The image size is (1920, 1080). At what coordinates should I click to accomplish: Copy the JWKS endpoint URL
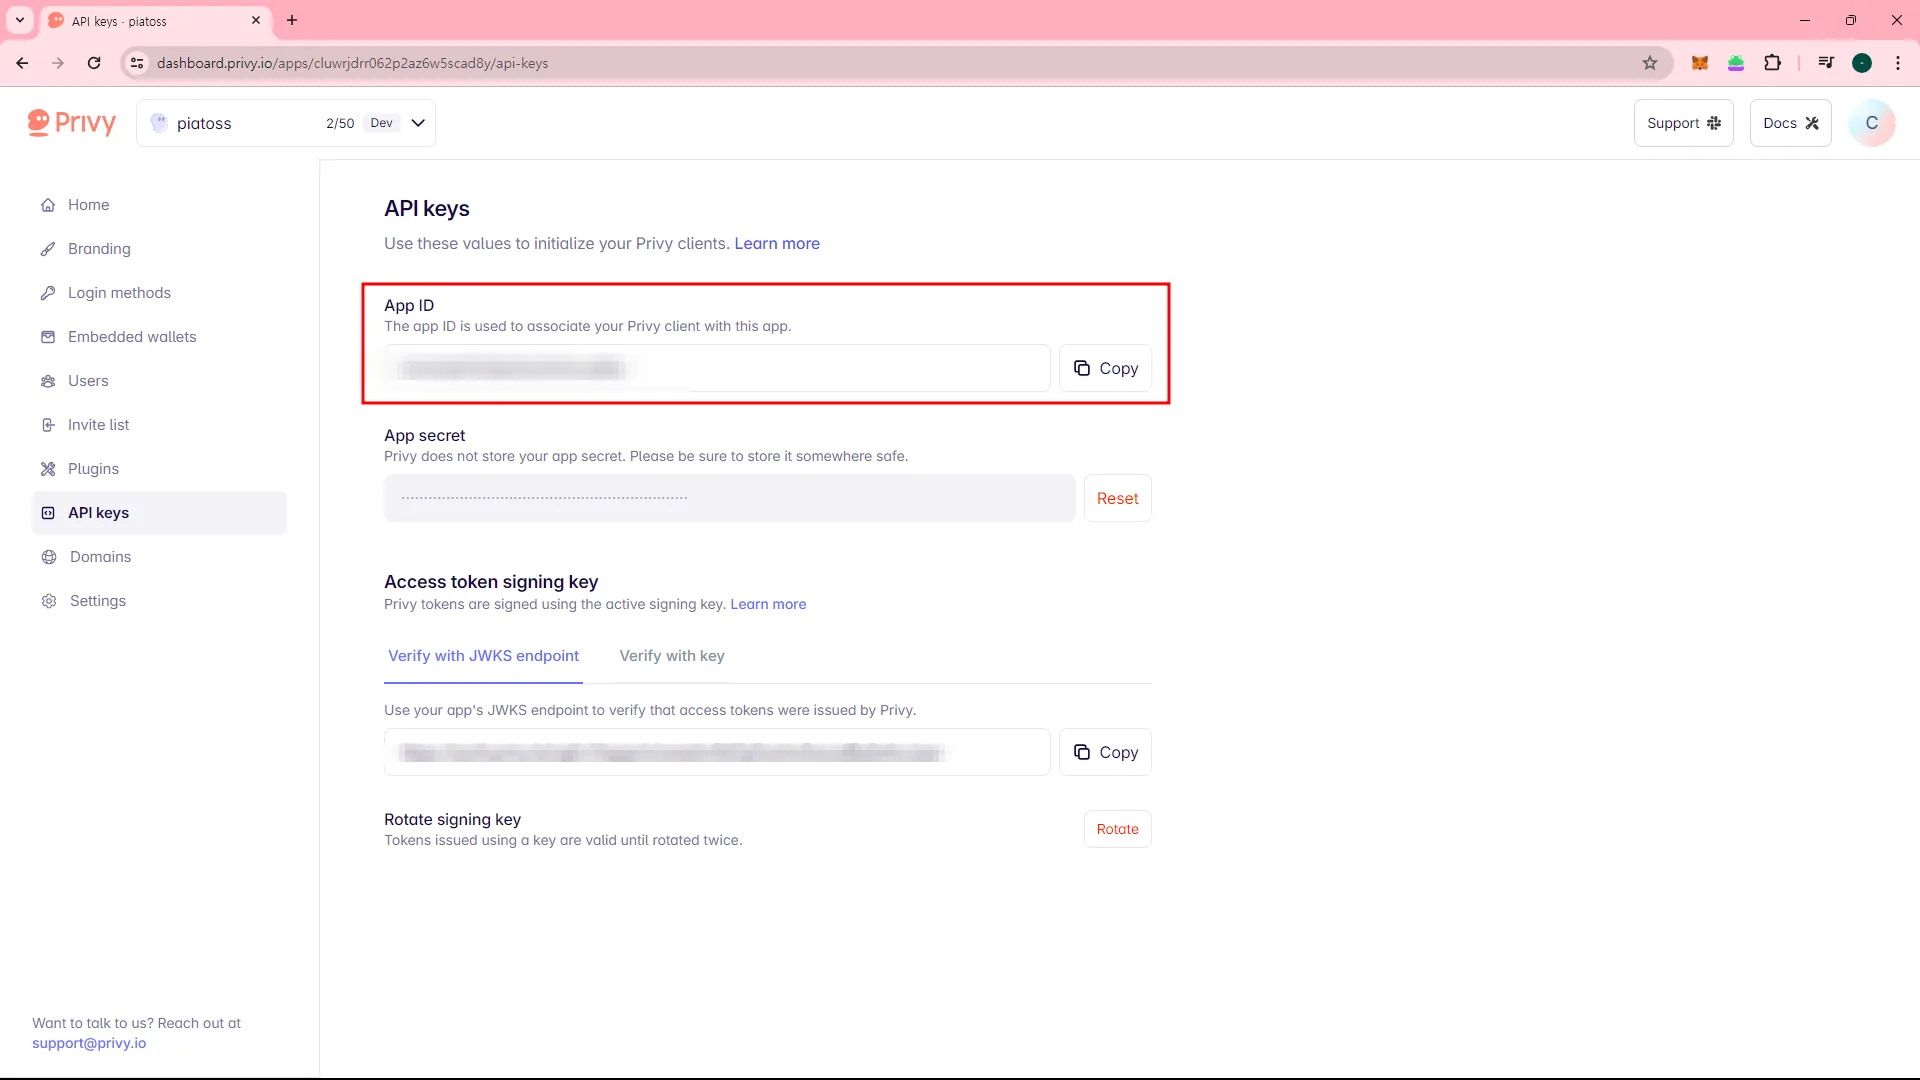point(1105,752)
